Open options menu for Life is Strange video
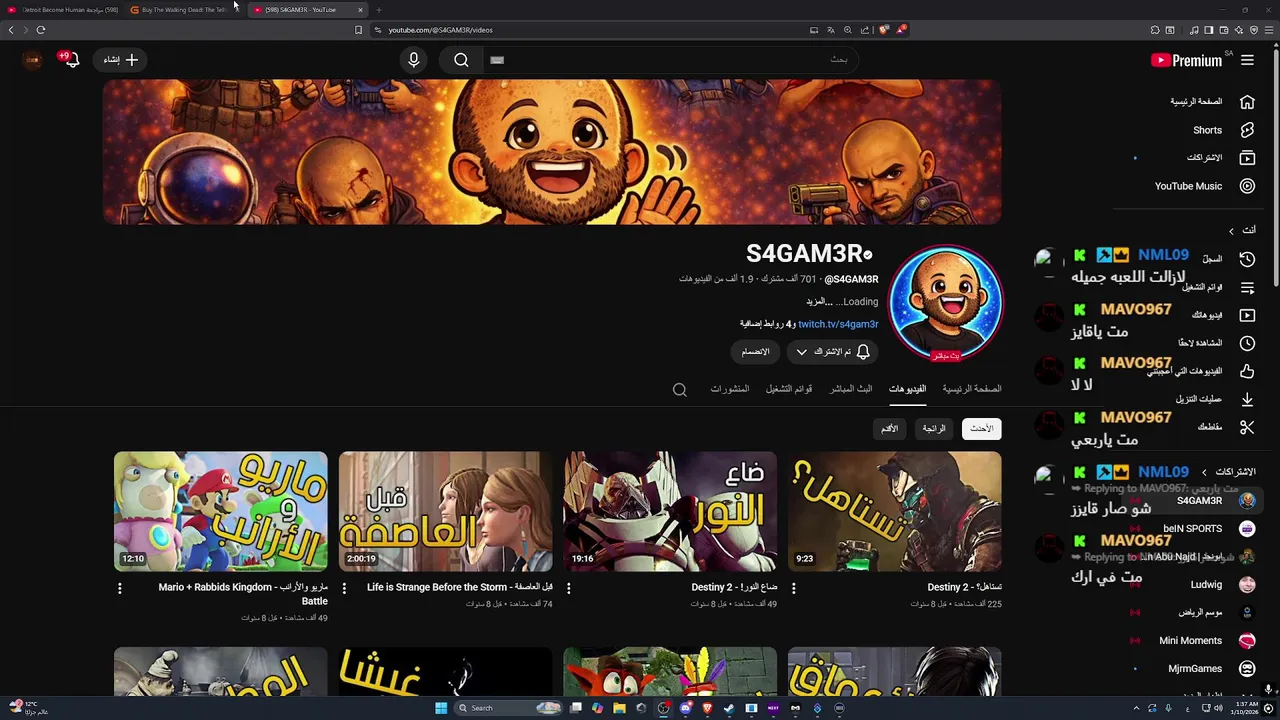This screenshot has width=1280, height=720. pyautogui.click(x=344, y=588)
